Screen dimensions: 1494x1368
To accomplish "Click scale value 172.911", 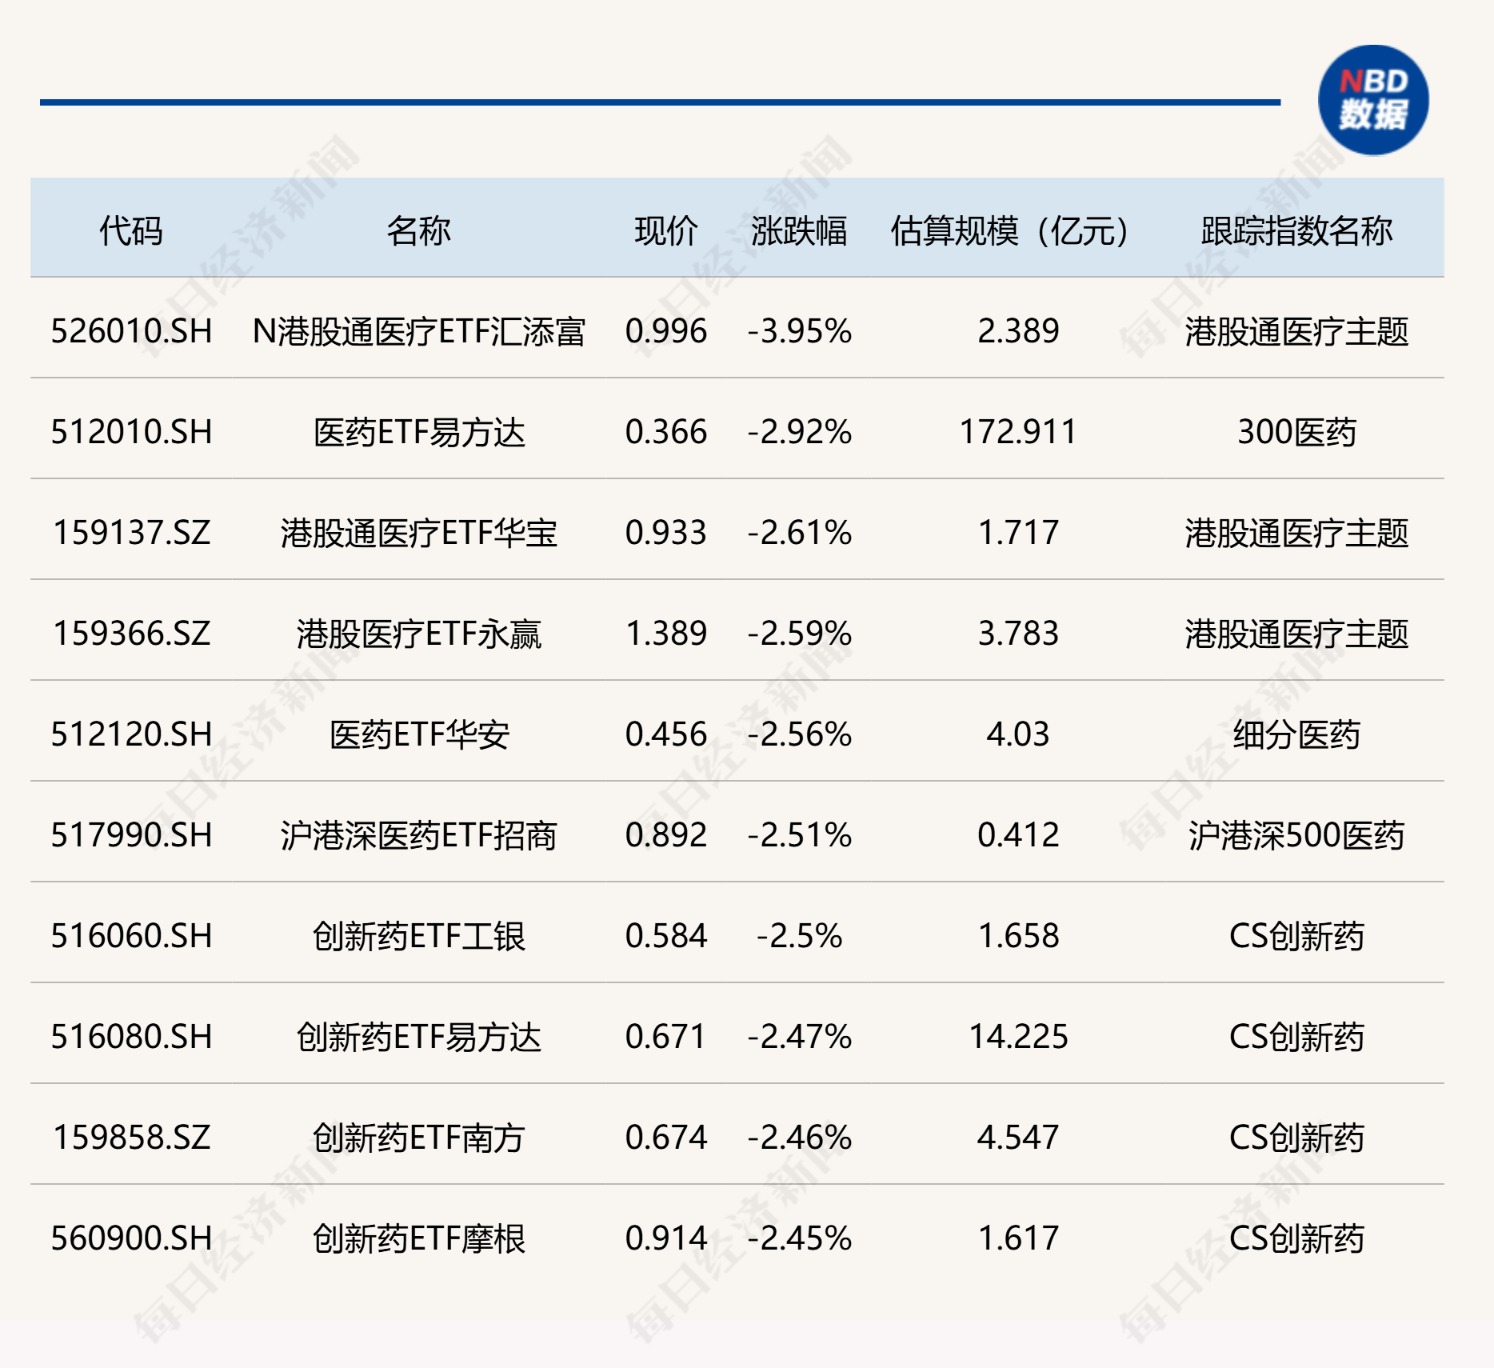I will pos(1018,432).
